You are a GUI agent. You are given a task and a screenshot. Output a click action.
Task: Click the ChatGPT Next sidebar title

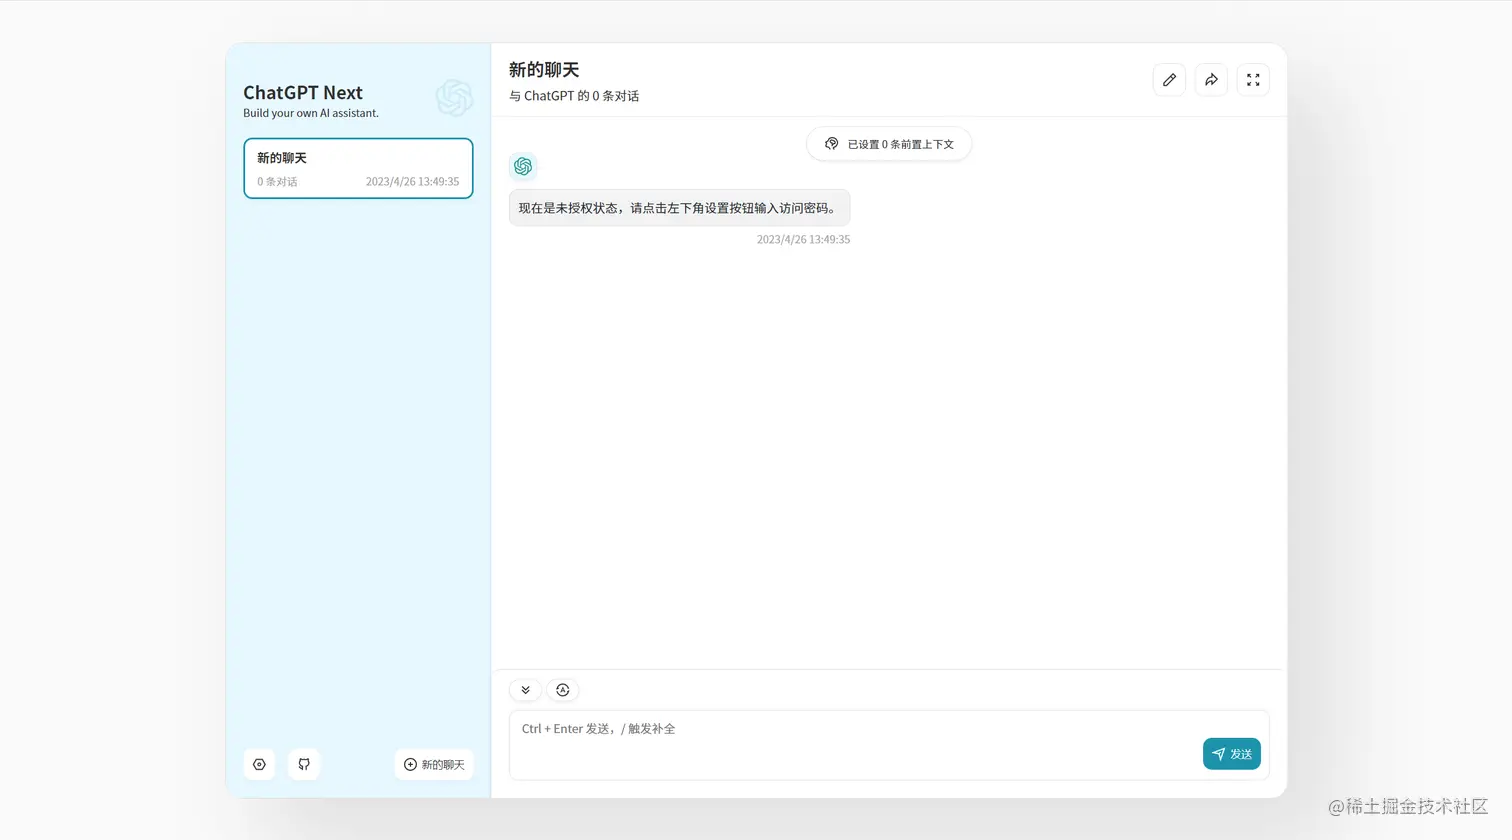(303, 92)
